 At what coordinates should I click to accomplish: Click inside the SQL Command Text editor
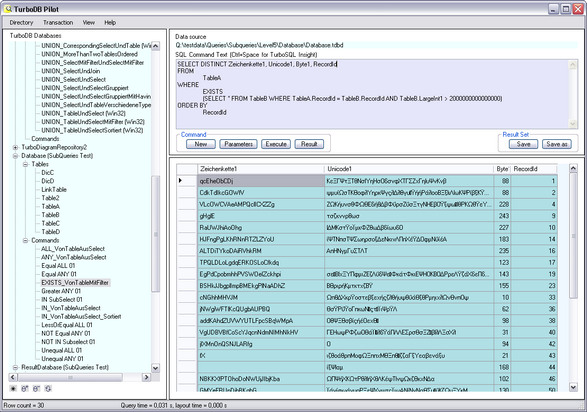point(374,94)
